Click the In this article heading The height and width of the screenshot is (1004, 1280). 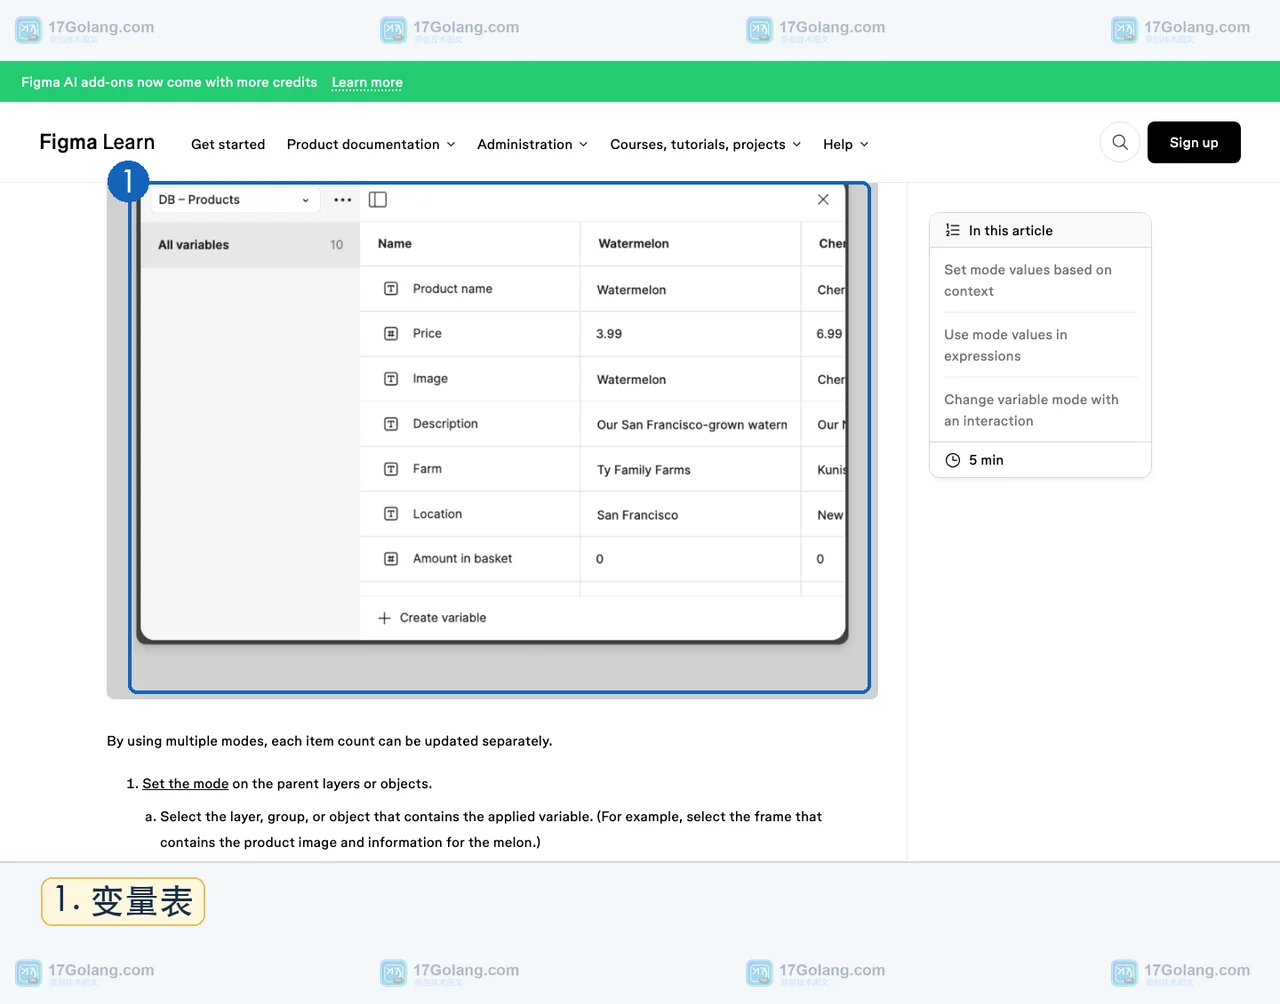(1010, 231)
